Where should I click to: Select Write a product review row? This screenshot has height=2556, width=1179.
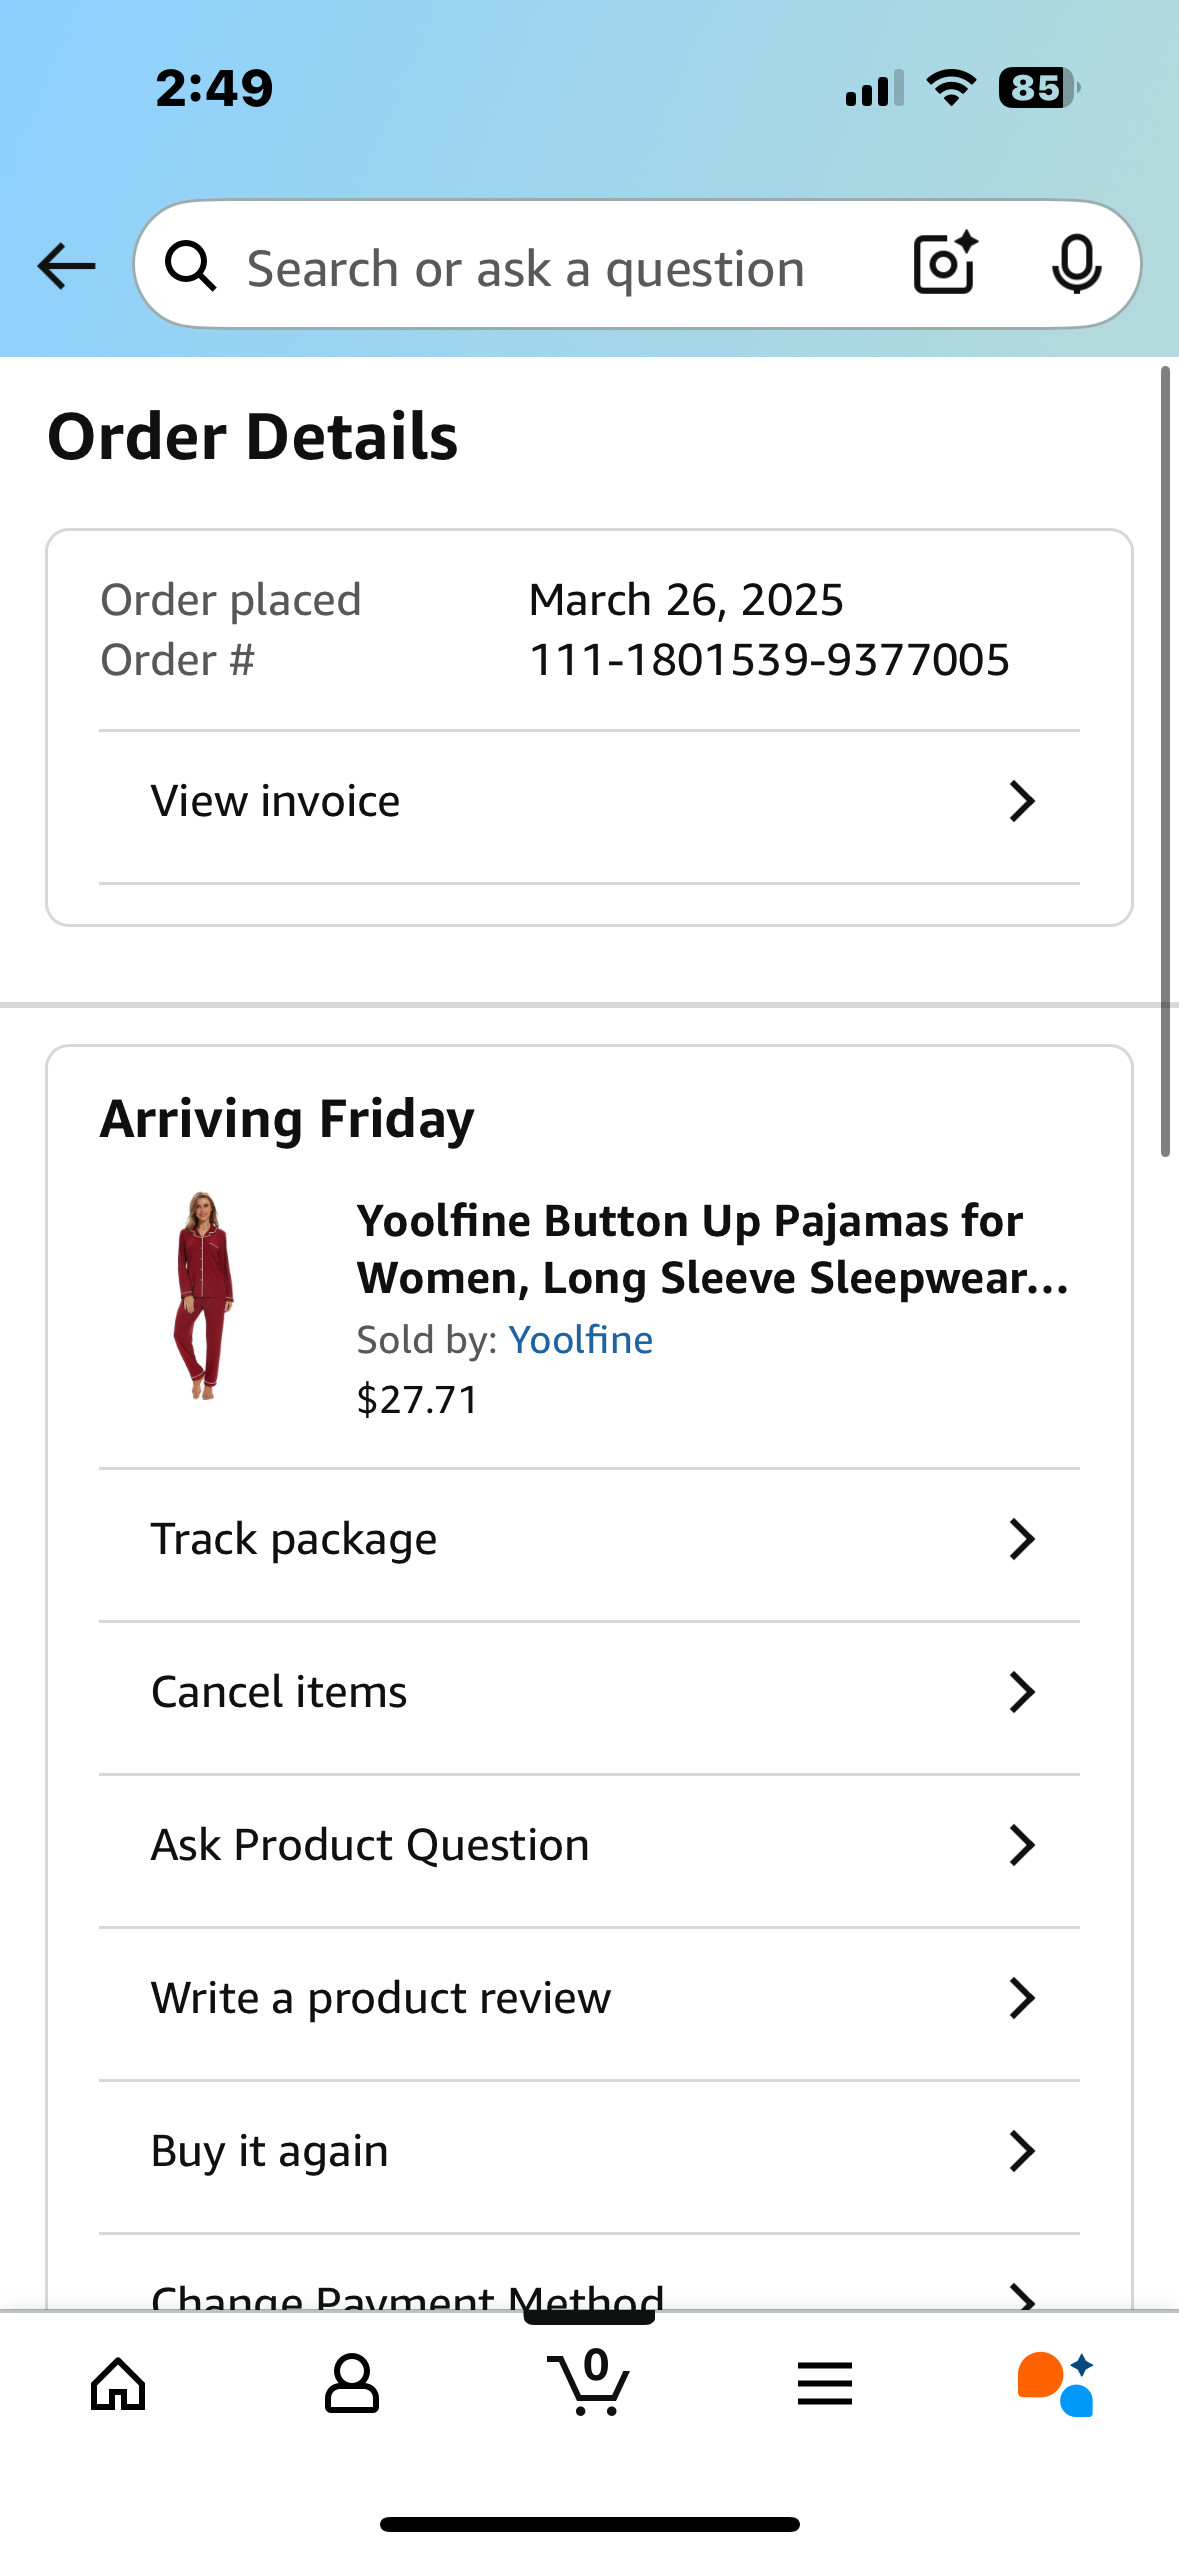[x=589, y=1998]
